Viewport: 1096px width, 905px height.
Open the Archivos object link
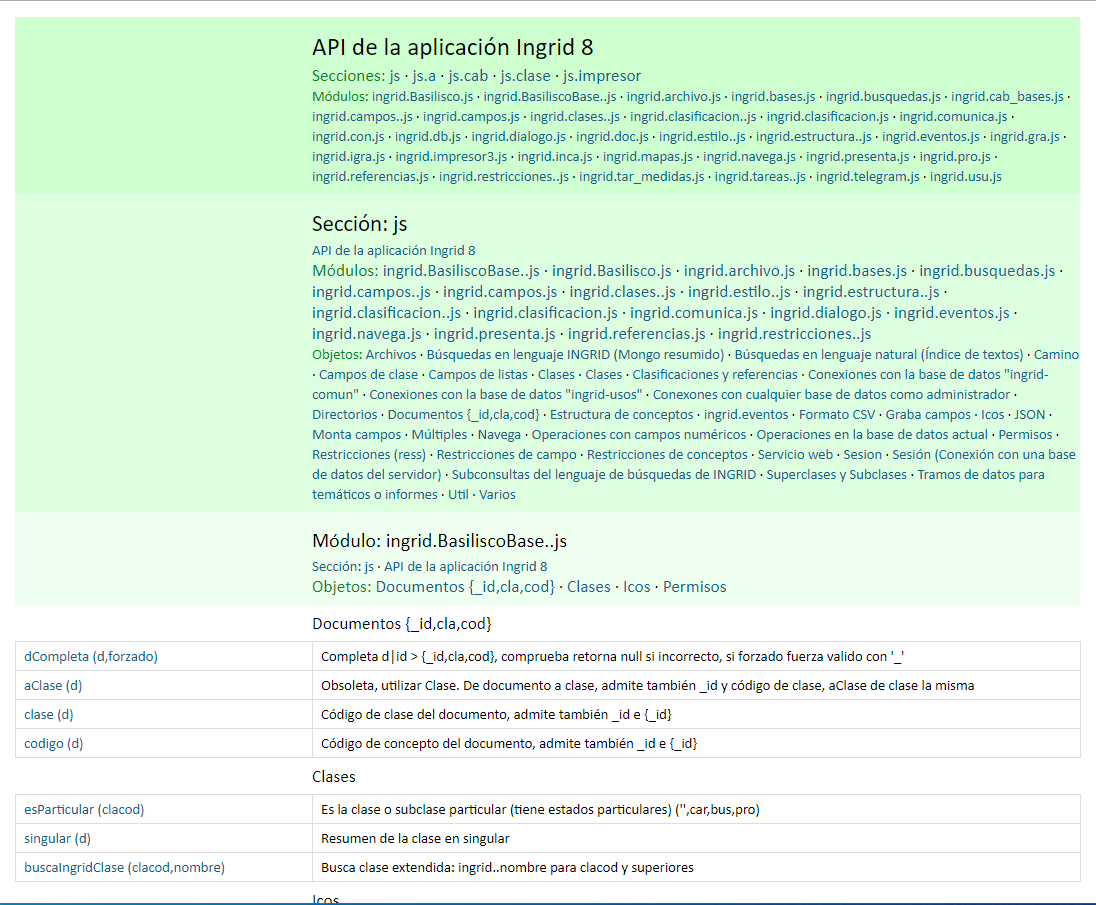click(391, 354)
